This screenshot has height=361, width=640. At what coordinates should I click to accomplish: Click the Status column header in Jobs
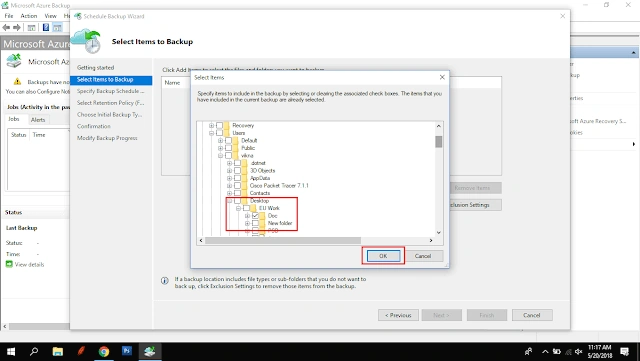pyautogui.click(x=18, y=135)
